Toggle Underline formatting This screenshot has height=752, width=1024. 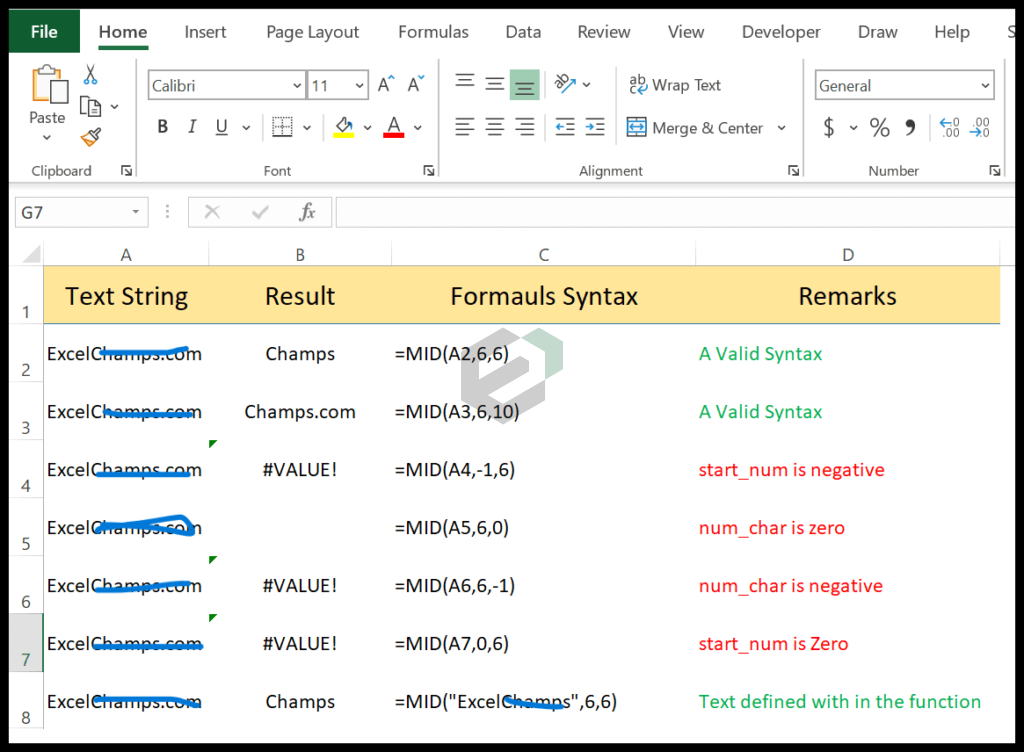click(222, 127)
